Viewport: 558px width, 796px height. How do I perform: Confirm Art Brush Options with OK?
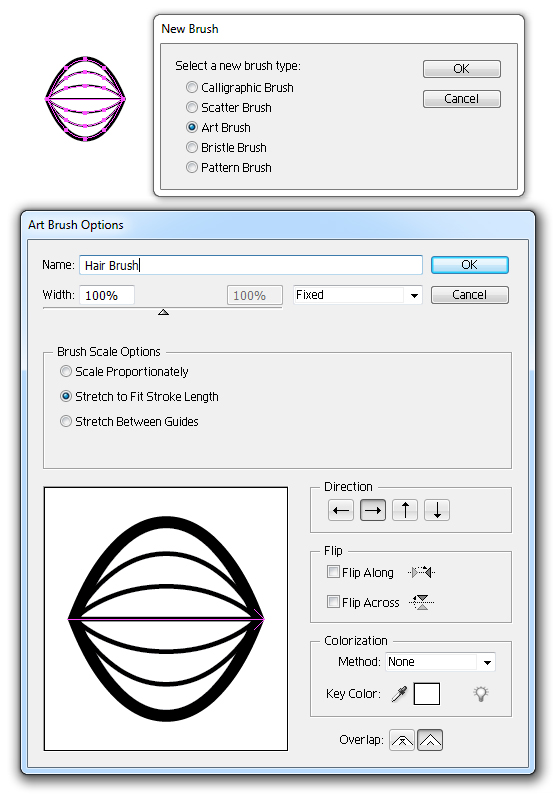point(470,265)
